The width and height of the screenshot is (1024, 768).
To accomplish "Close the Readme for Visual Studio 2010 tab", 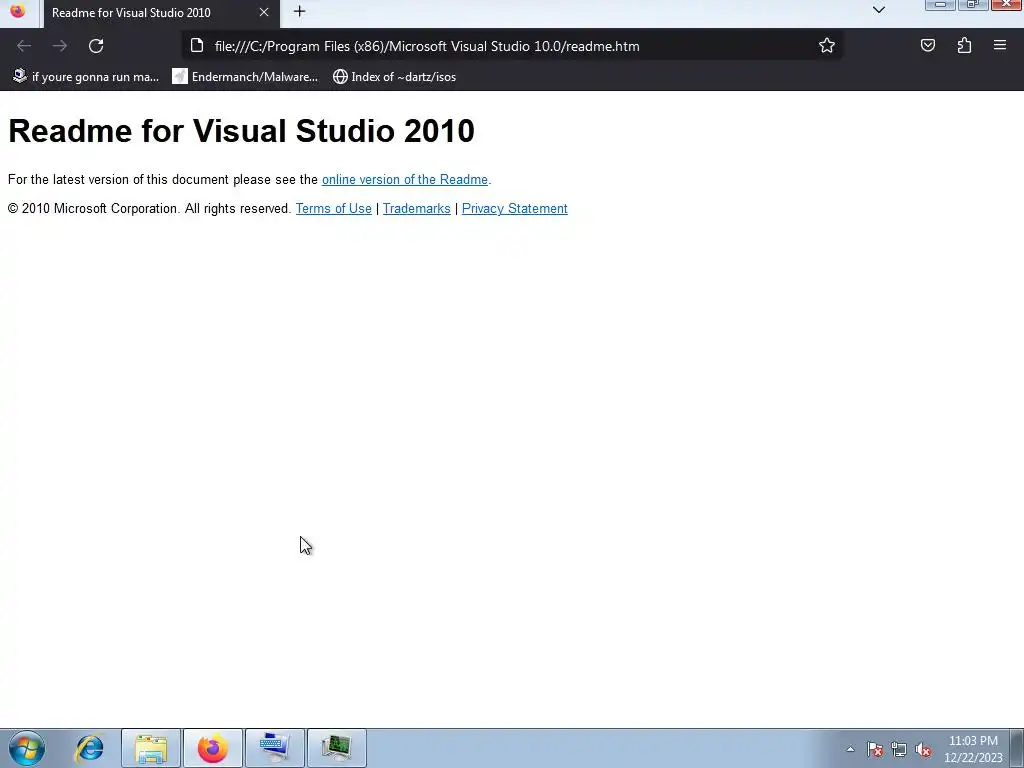I will tap(264, 12).
